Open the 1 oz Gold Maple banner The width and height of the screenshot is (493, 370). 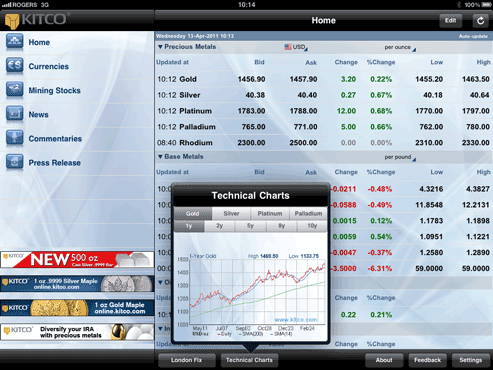coord(77,308)
